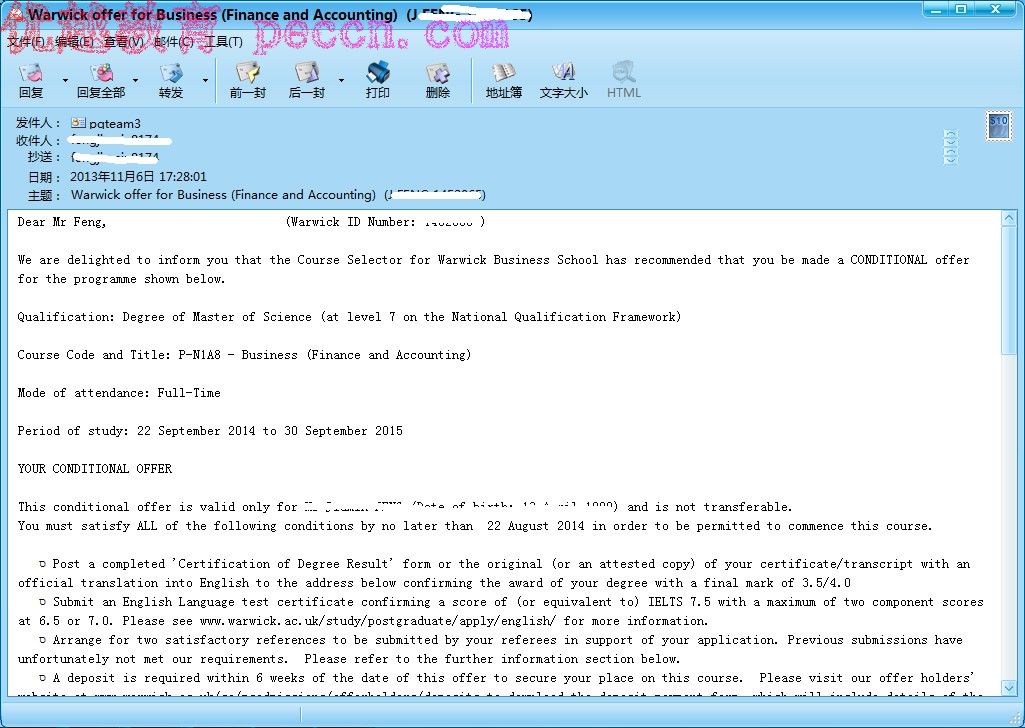Expand the dropdown arrow beside 后一封

pos(341,80)
